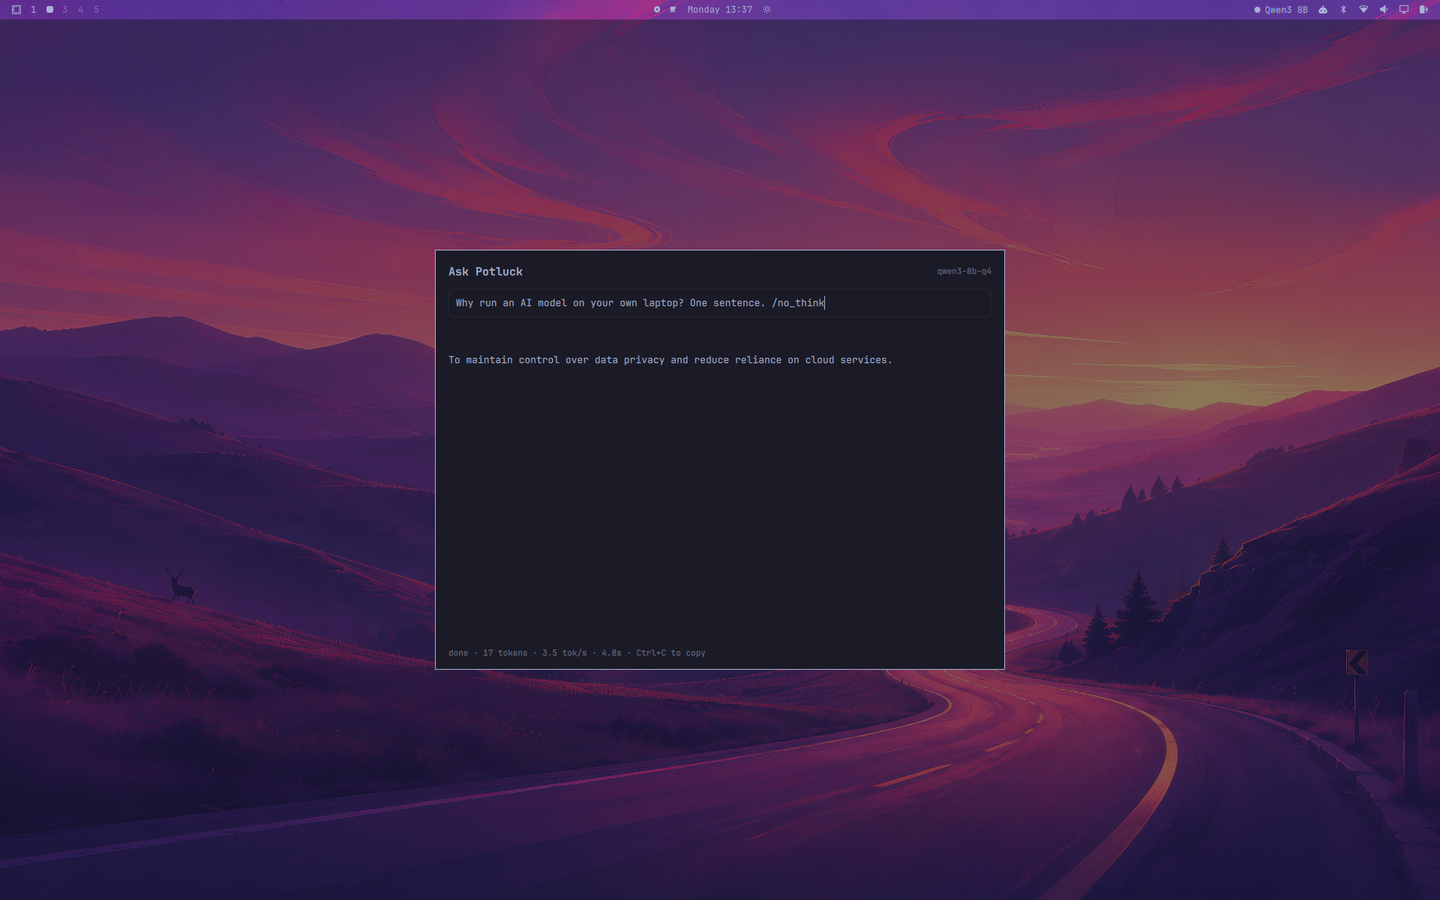Switch to workspace 1
The image size is (1440, 900).
coord(33,9)
